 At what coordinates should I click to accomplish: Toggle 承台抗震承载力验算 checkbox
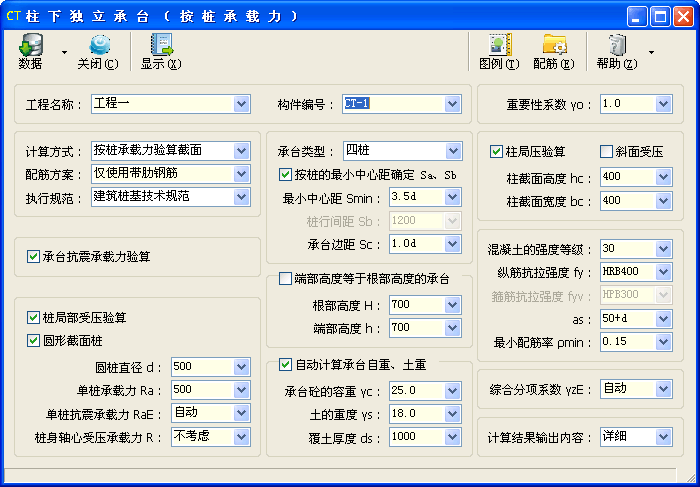(x=34, y=257)
